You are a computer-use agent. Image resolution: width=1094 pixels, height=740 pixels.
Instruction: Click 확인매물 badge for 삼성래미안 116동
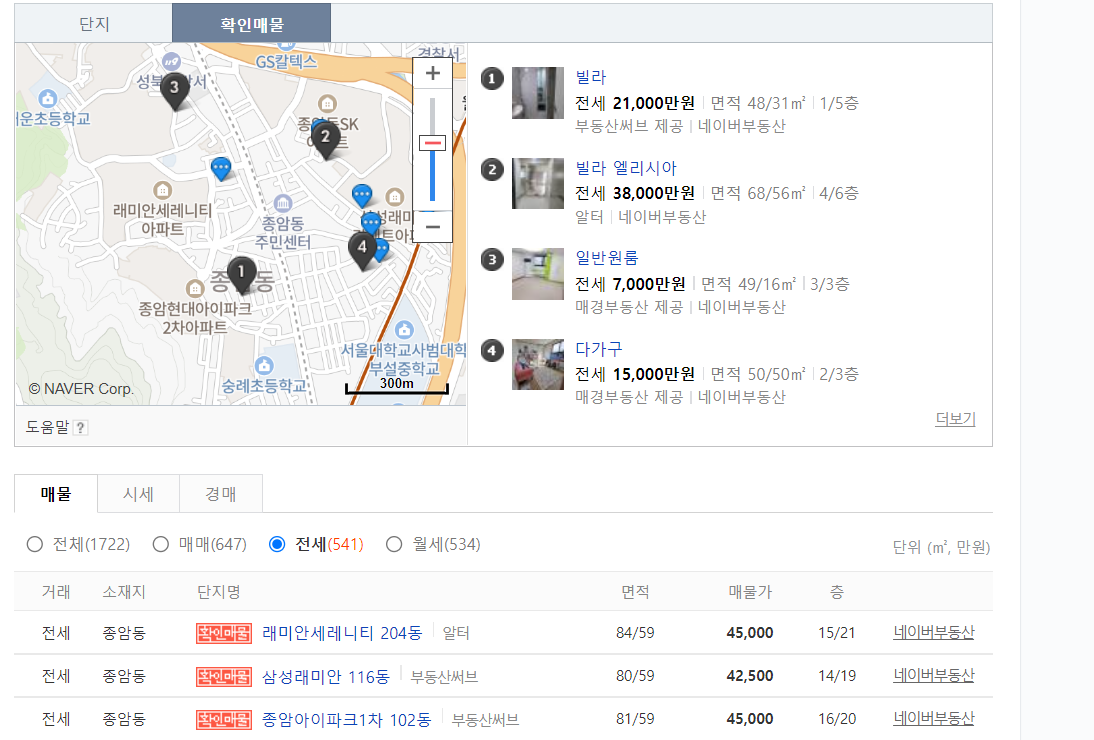pyautogui.click(x=224, y=677)
